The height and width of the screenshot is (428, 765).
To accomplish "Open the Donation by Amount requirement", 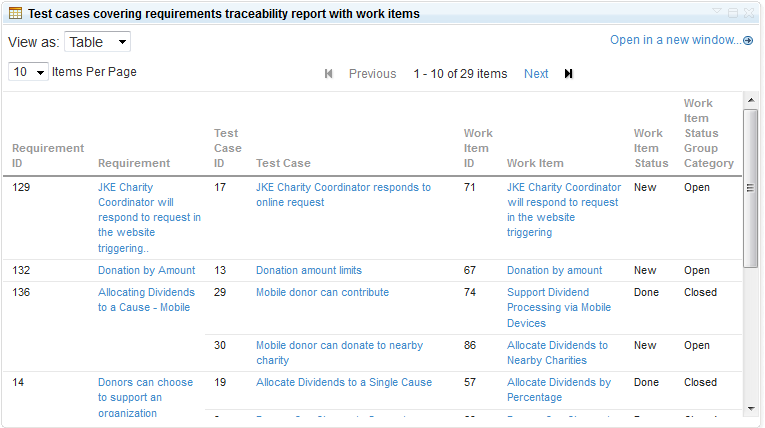I will [146, 270].
